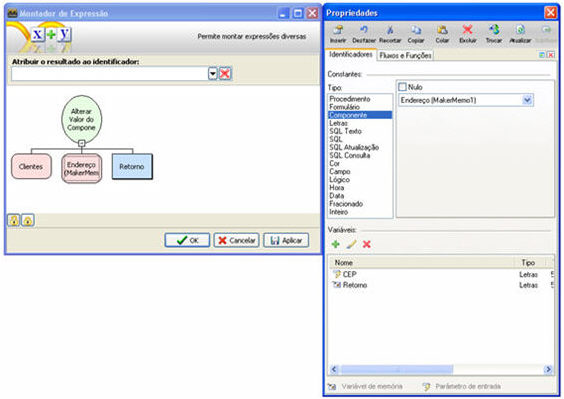
Task: Click the Atualizar refresh icon
Action: 520,30
